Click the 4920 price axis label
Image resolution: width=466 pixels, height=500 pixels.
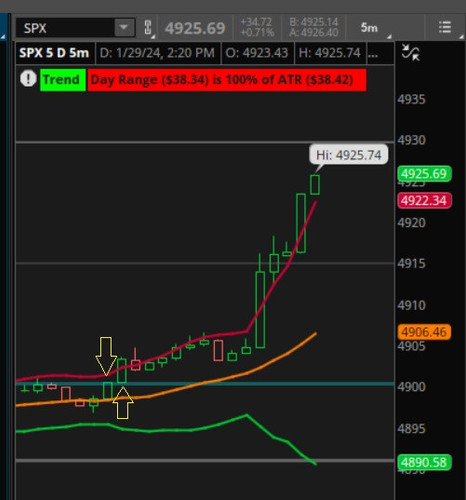click(x=411, y=223)
